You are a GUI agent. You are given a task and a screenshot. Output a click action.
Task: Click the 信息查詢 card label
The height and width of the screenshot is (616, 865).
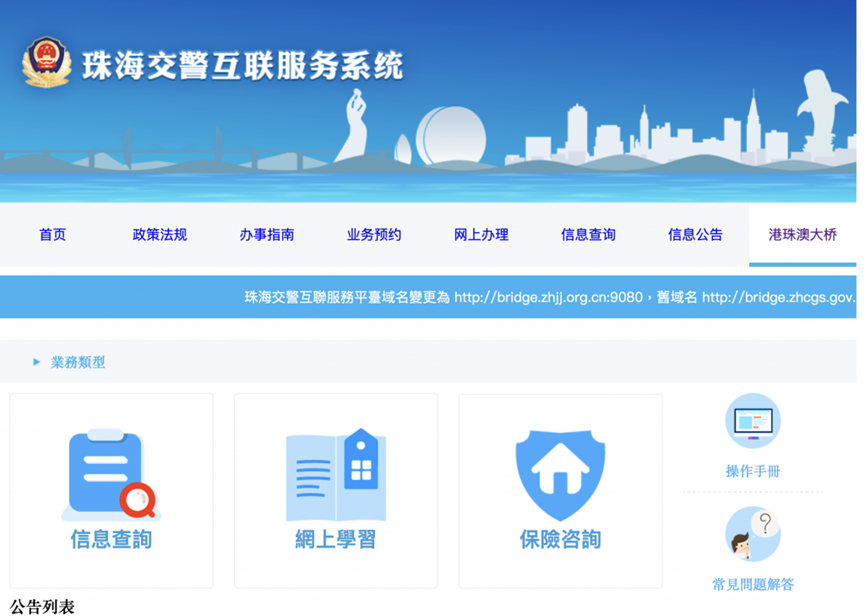click(111, 539)
